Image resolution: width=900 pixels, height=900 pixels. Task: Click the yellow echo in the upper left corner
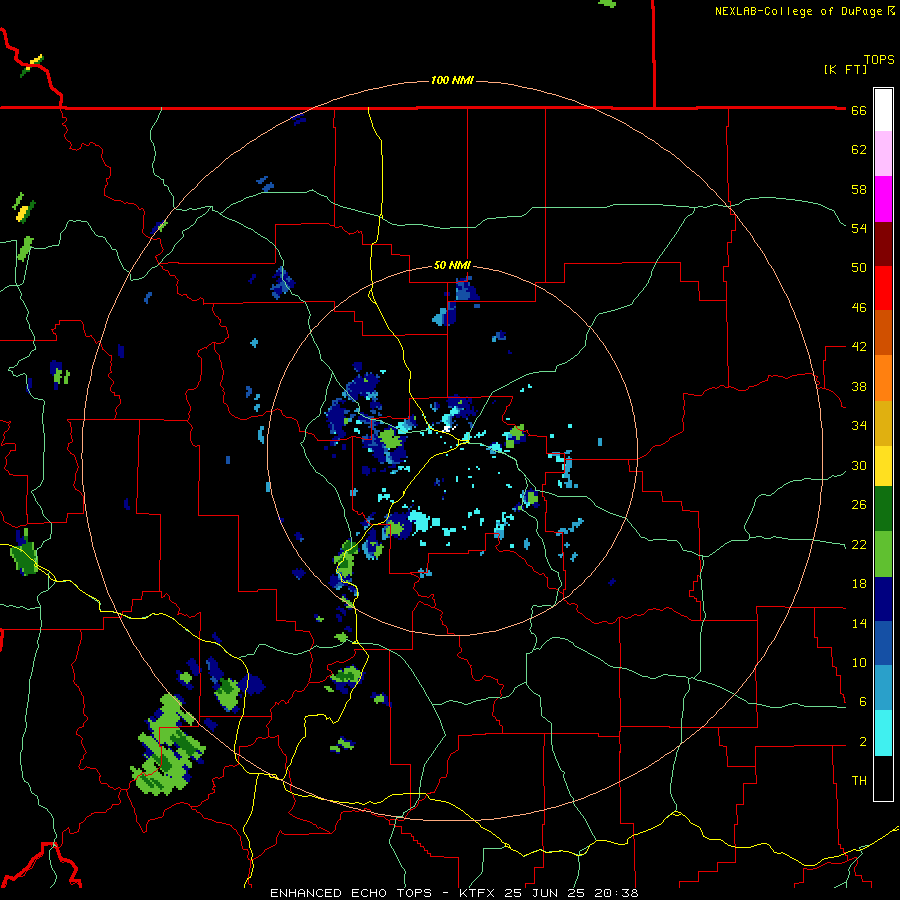click(36, 59)
